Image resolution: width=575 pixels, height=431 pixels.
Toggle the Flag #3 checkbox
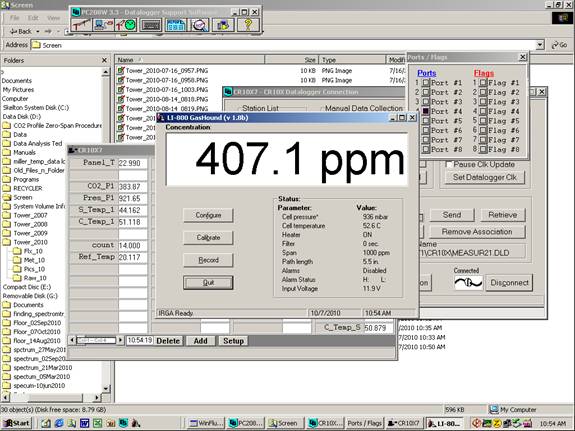[x=483, y=102]
